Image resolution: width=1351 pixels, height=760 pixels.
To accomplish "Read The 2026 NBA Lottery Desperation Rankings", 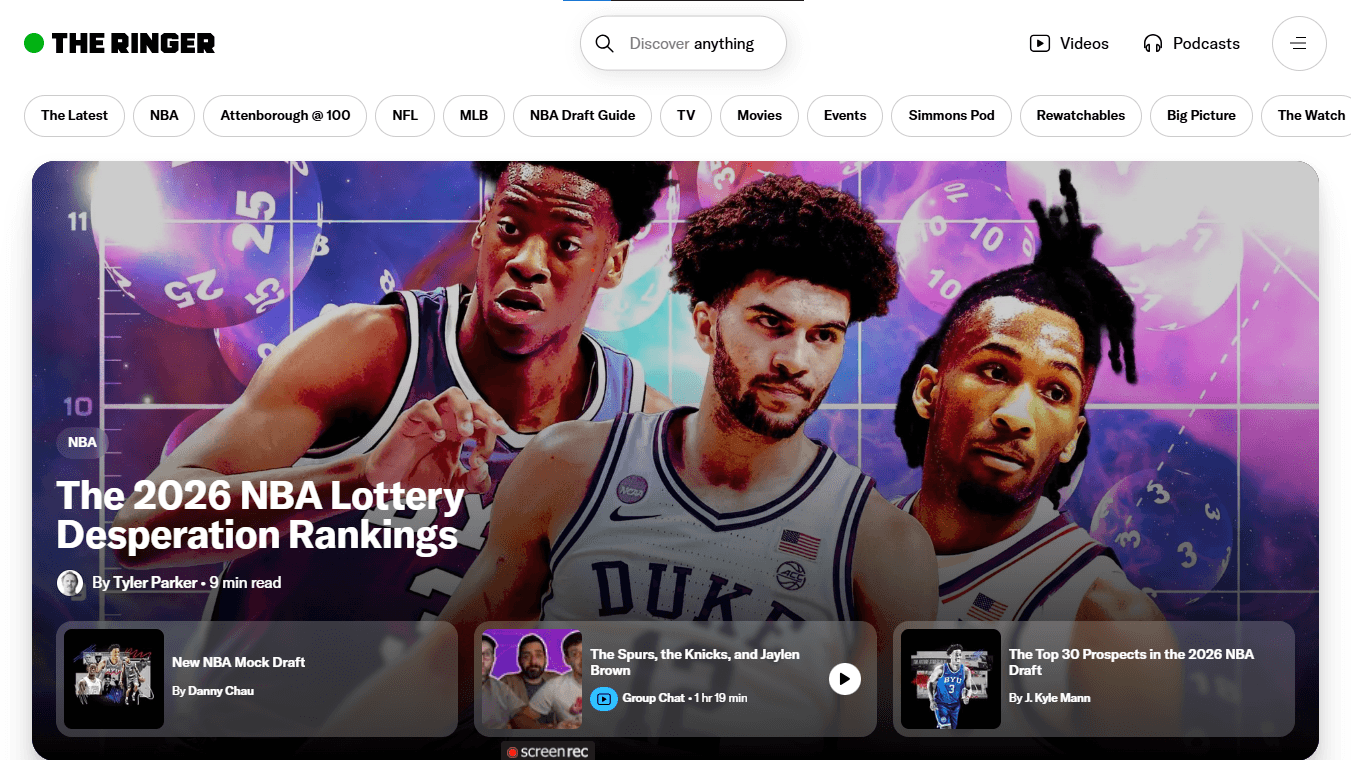I will coord(260,515).
